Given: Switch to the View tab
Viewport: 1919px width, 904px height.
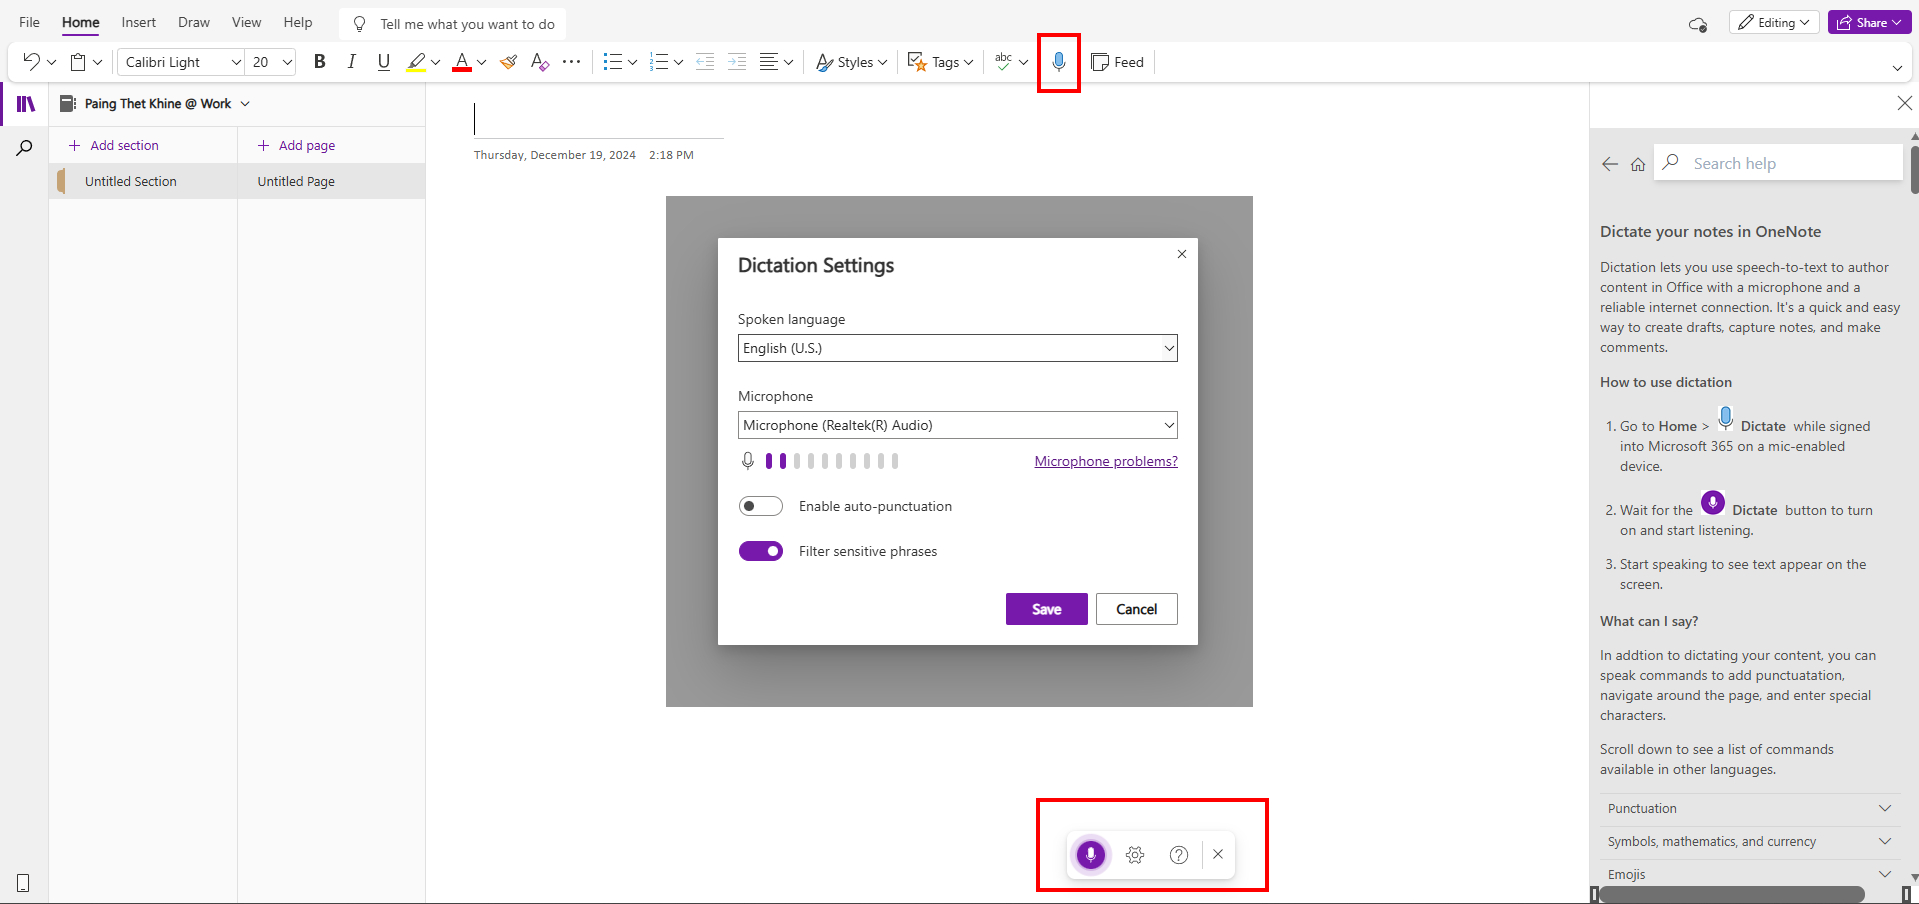Looking at the screenshot, I should coord(247,22).
